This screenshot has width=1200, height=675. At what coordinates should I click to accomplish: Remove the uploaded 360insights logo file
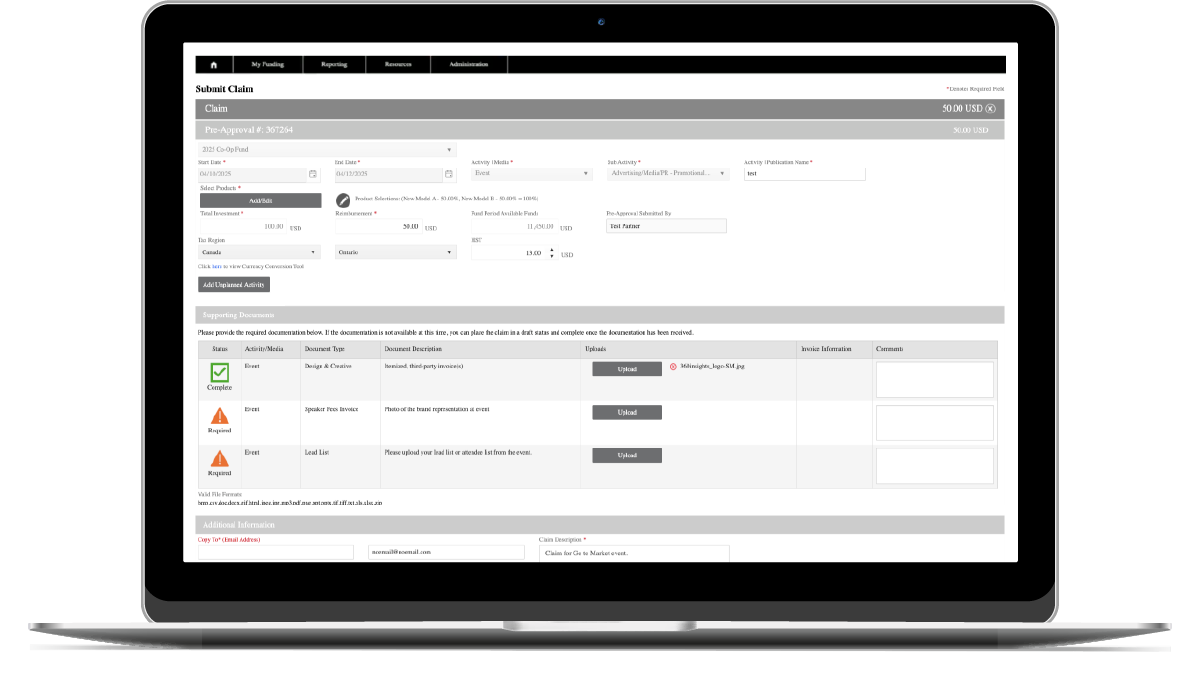pyautogui.click(x=673, y=367)
